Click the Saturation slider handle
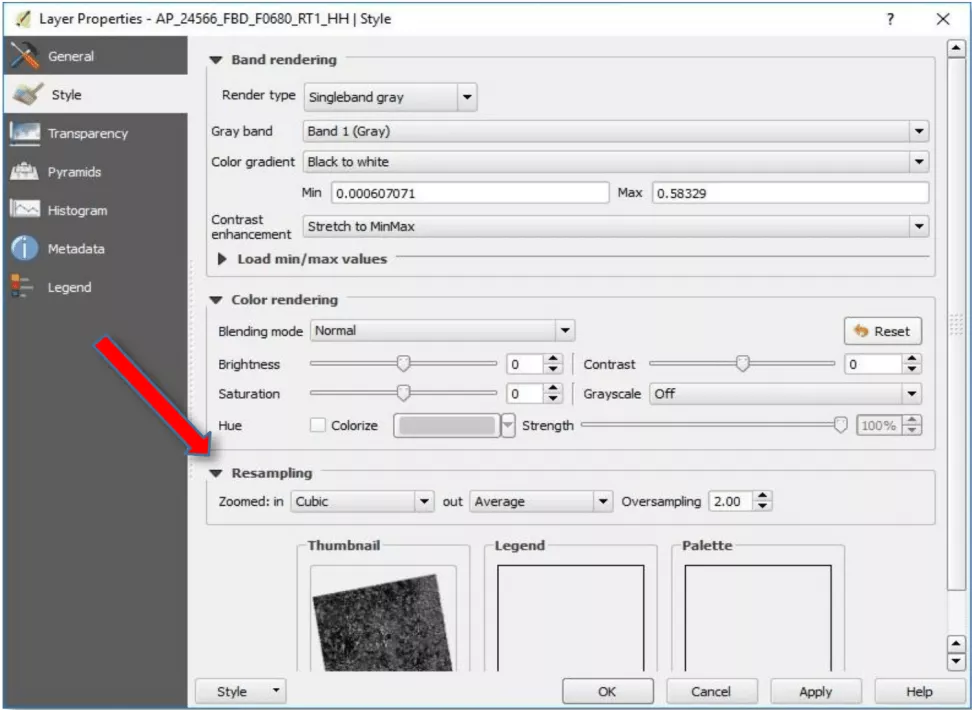The width and height of the screenshot is (972, 710). click(404, 393)
